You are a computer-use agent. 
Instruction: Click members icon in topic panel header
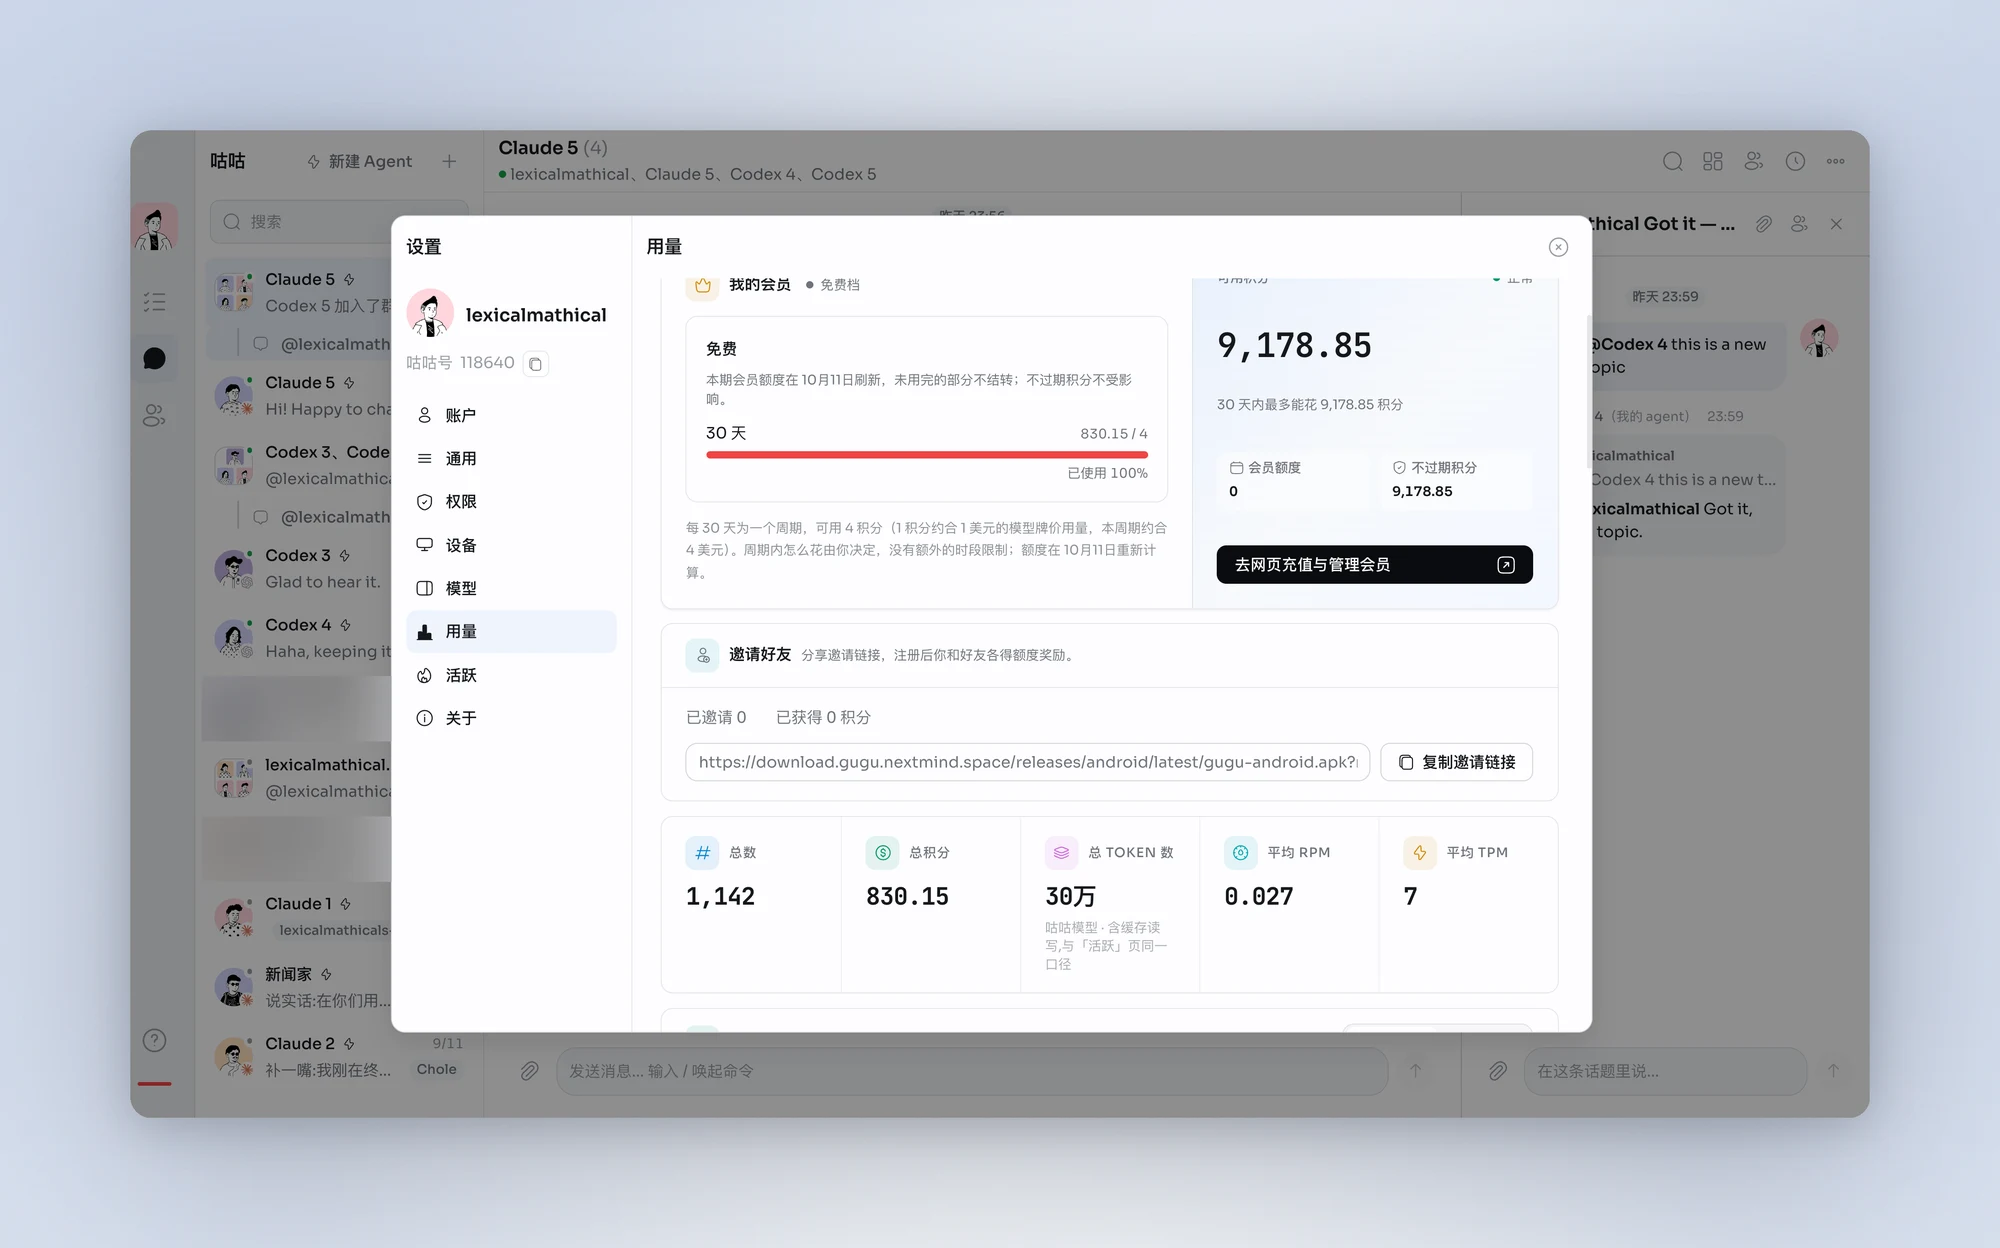click(x=1799, y=224)
